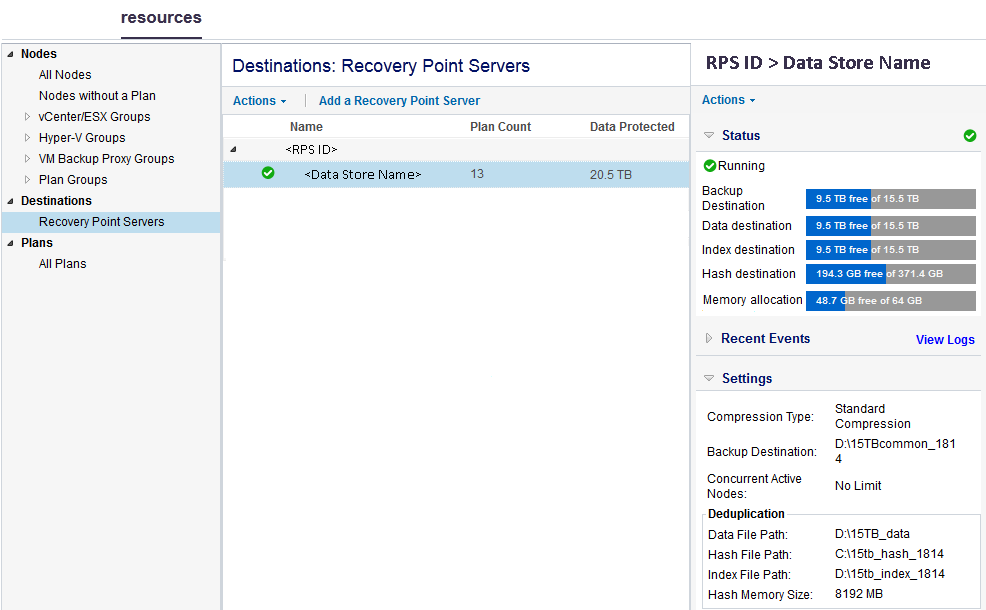Open Actions dropdown in Destinations panel
Screen dimensions: 986x610
coord(259,101)
